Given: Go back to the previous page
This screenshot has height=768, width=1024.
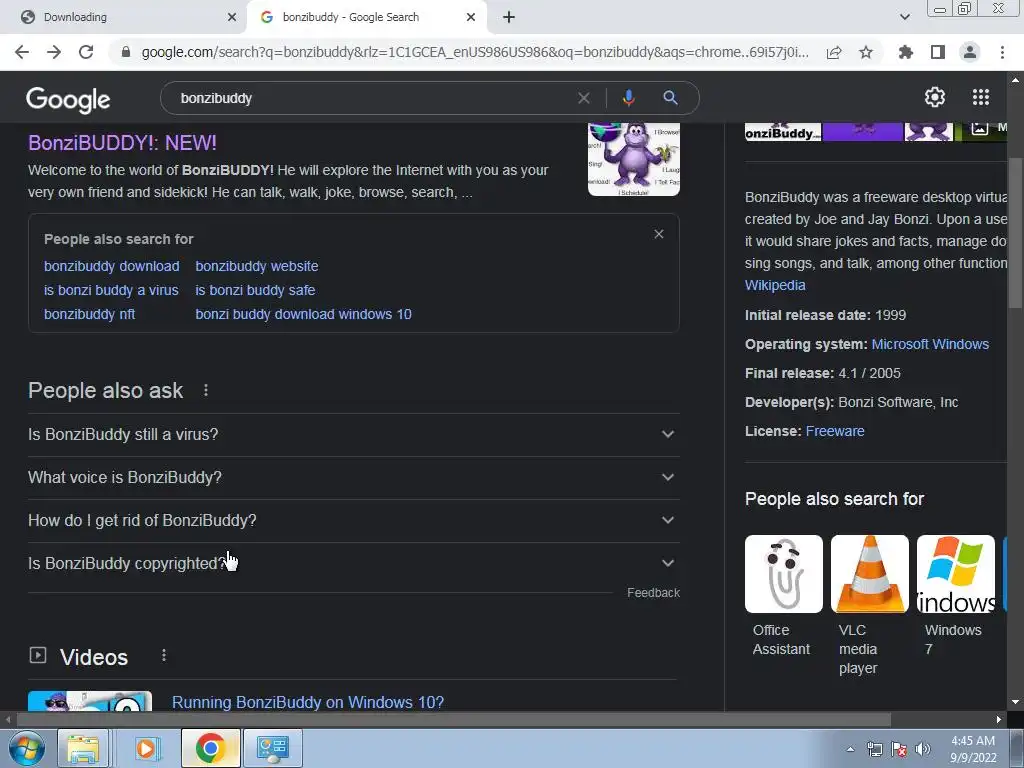Looking at the screenshot, I should 22,52.
